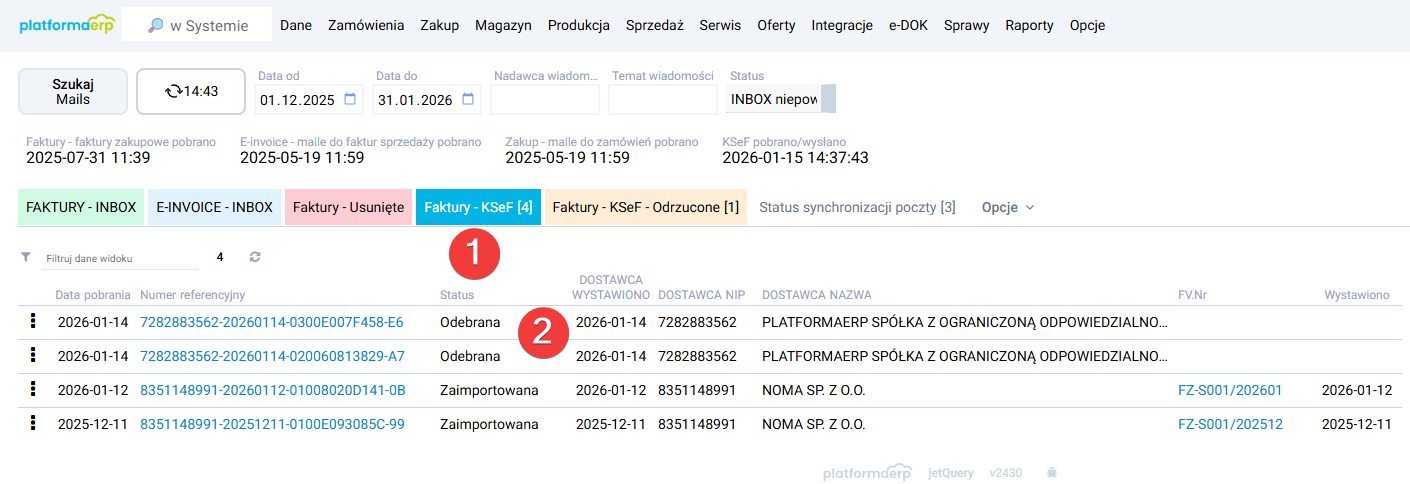Screen dimensions: 1410x484
Task: Click the sync refresh 14:43 button
Action: (x=191, y=91)
